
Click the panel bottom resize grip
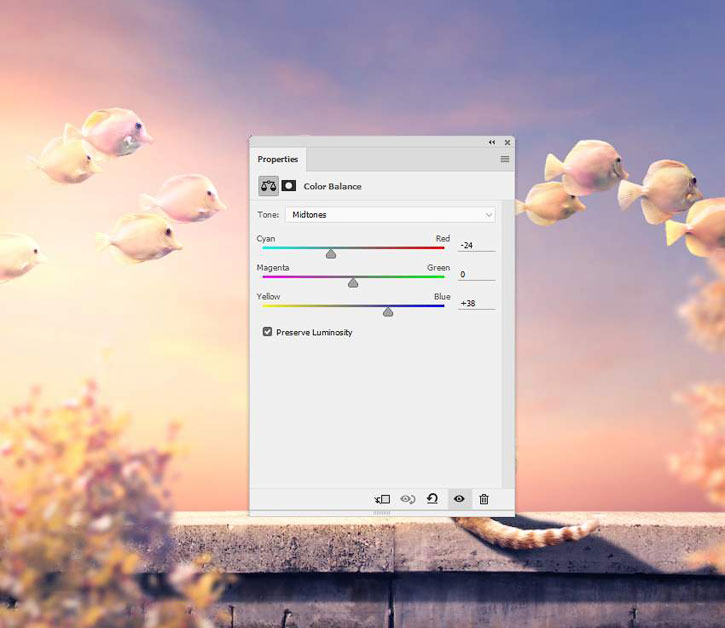click(381, 513)
